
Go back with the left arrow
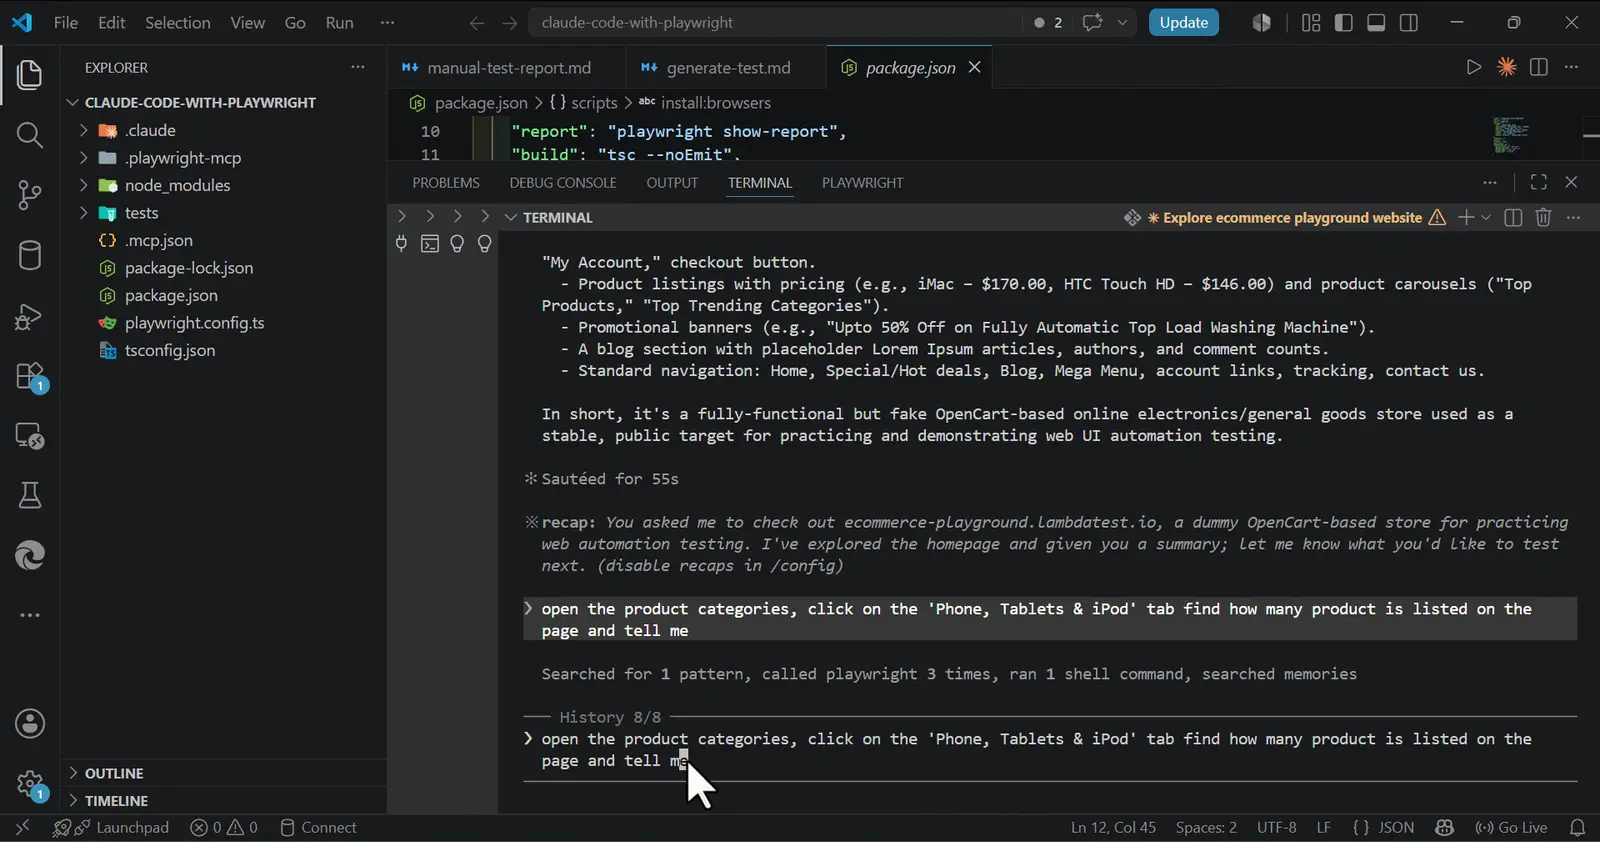[477, 23]
